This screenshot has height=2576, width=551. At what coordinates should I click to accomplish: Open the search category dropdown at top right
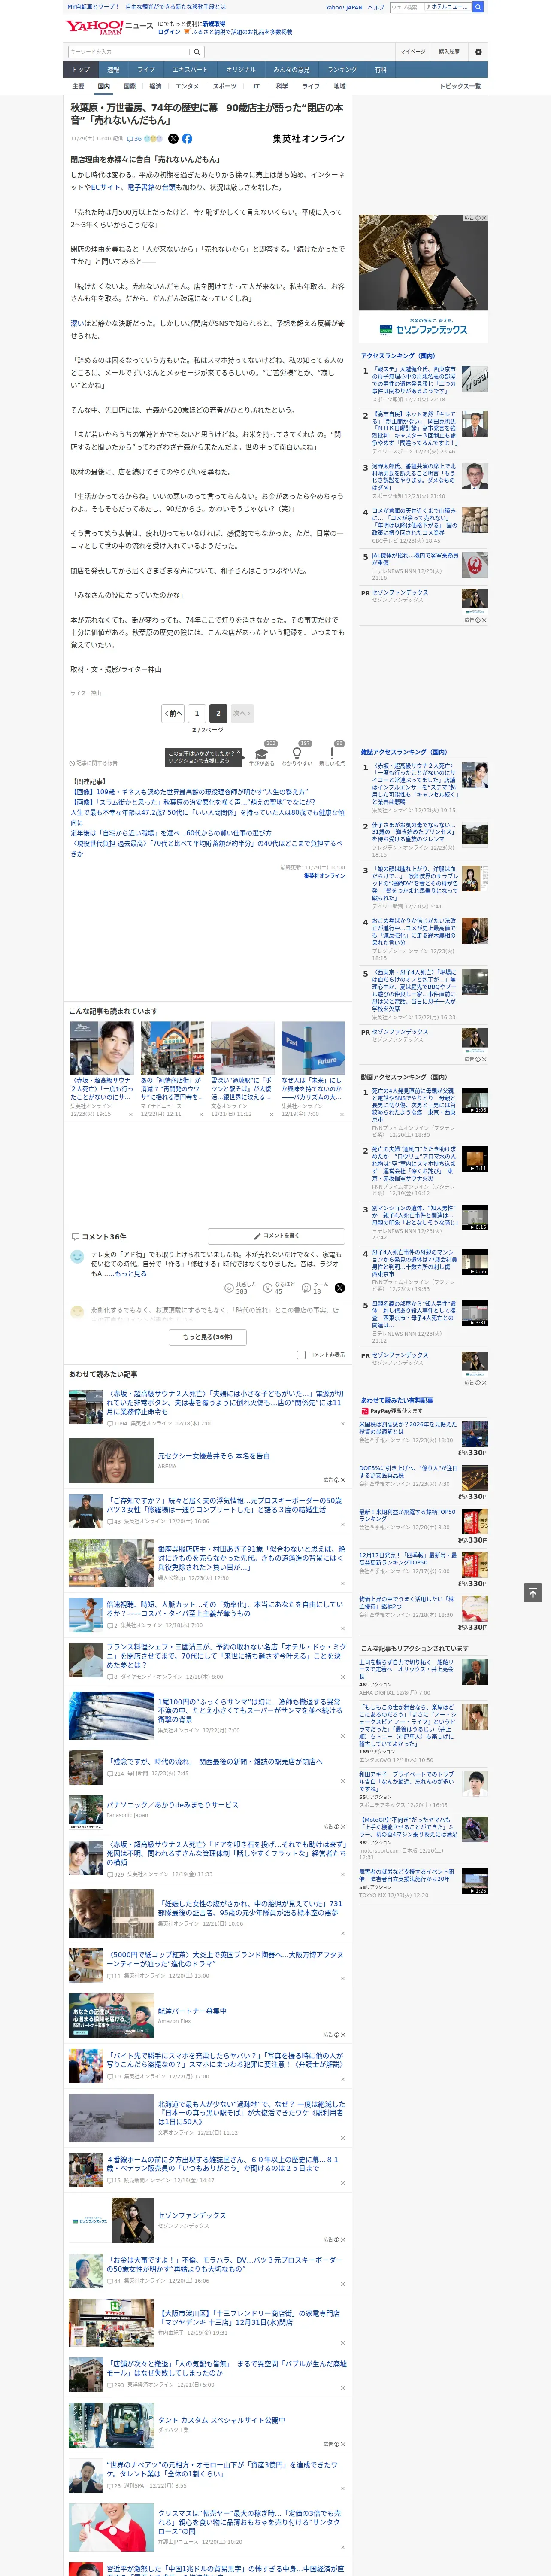(x=447, y=7)
